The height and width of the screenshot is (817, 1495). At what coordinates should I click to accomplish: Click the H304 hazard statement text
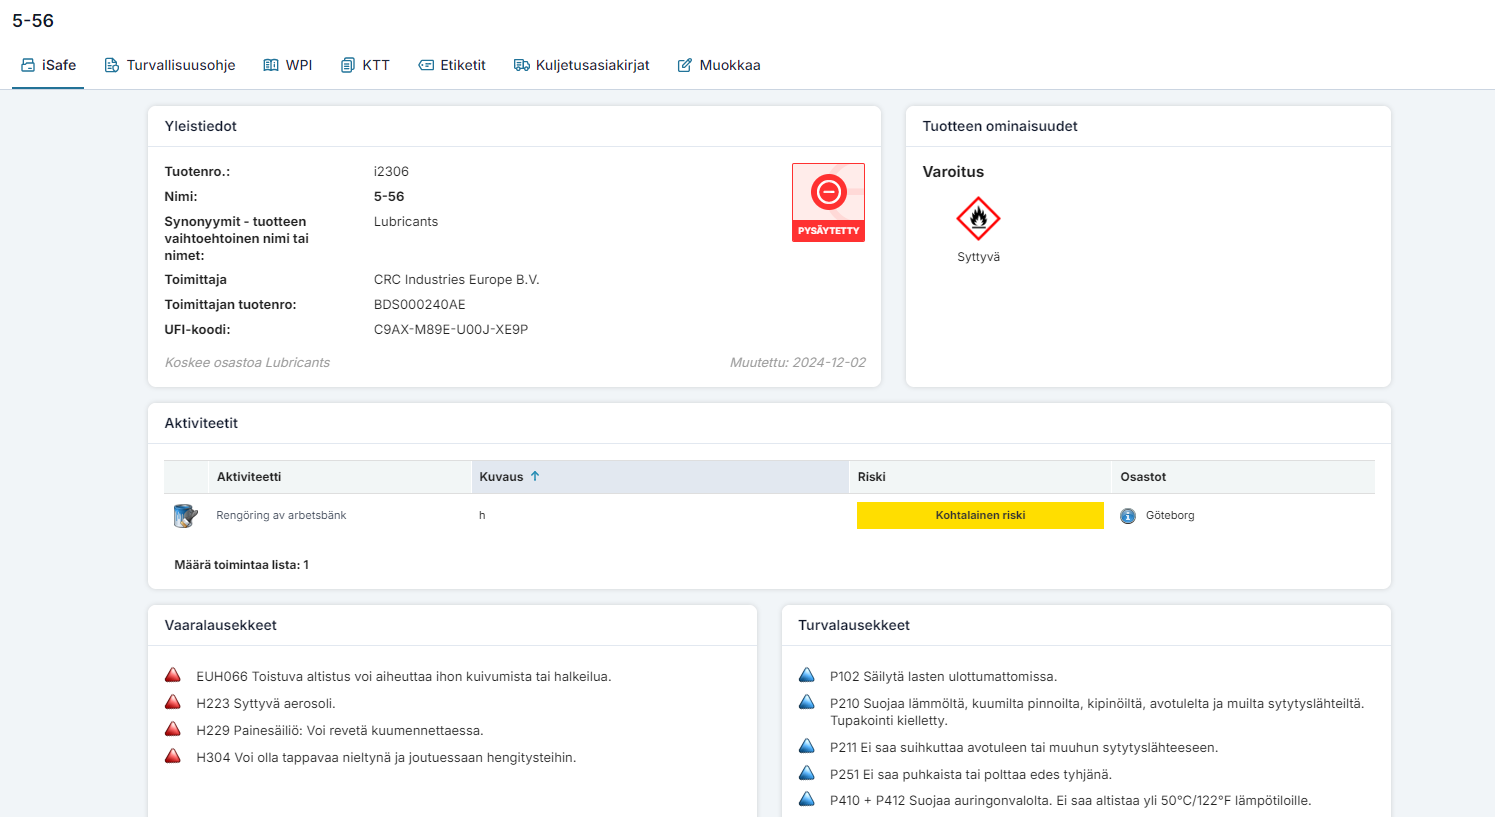point(386,757)
